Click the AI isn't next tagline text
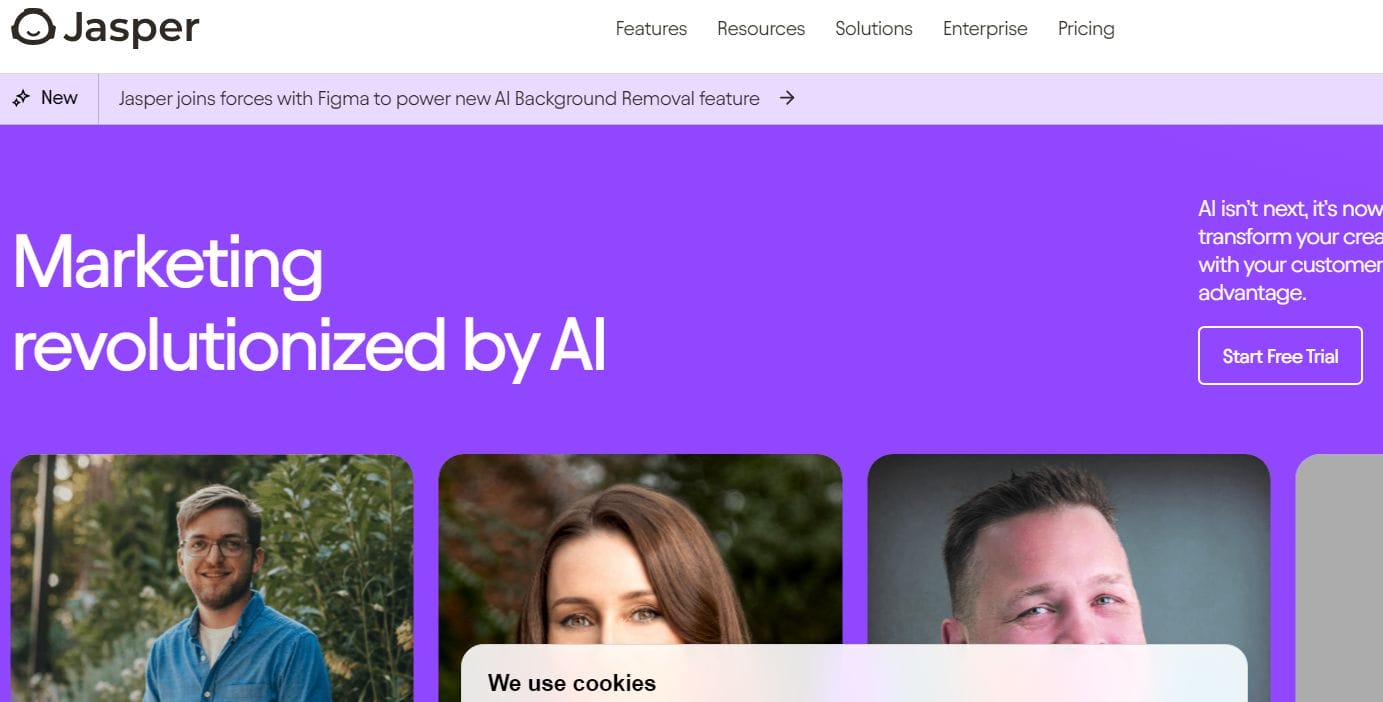1383x702 pixels. (1290, 251)
